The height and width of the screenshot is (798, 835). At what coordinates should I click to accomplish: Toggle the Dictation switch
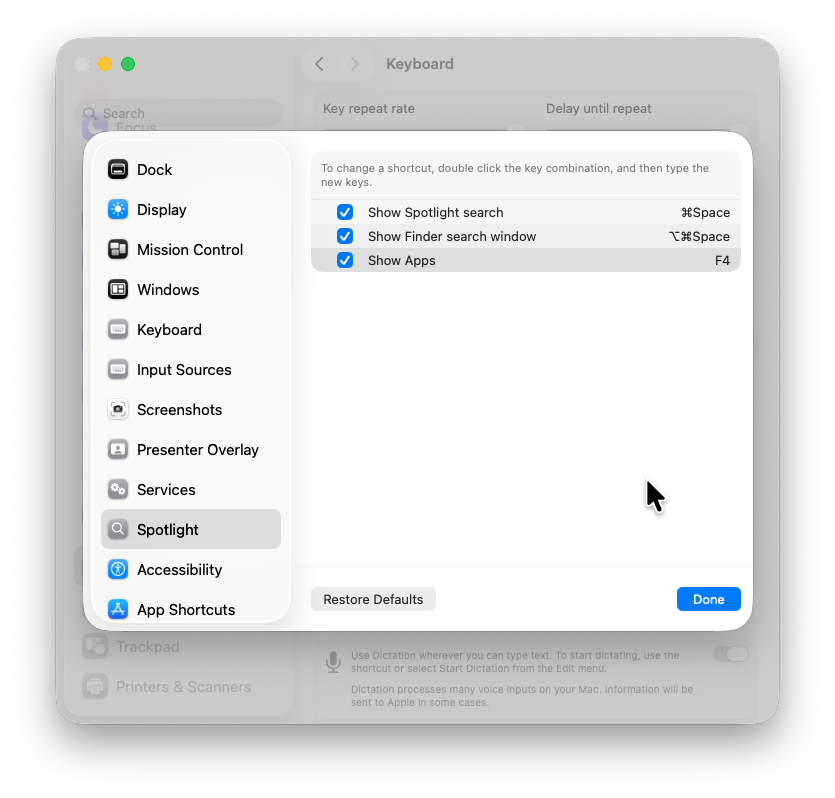[730, 654]
